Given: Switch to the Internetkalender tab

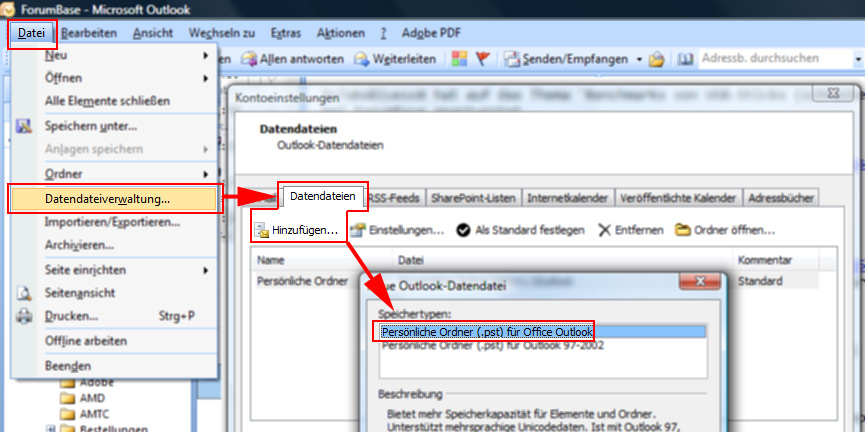Looking at the screenshot, I should coord(568,198).
